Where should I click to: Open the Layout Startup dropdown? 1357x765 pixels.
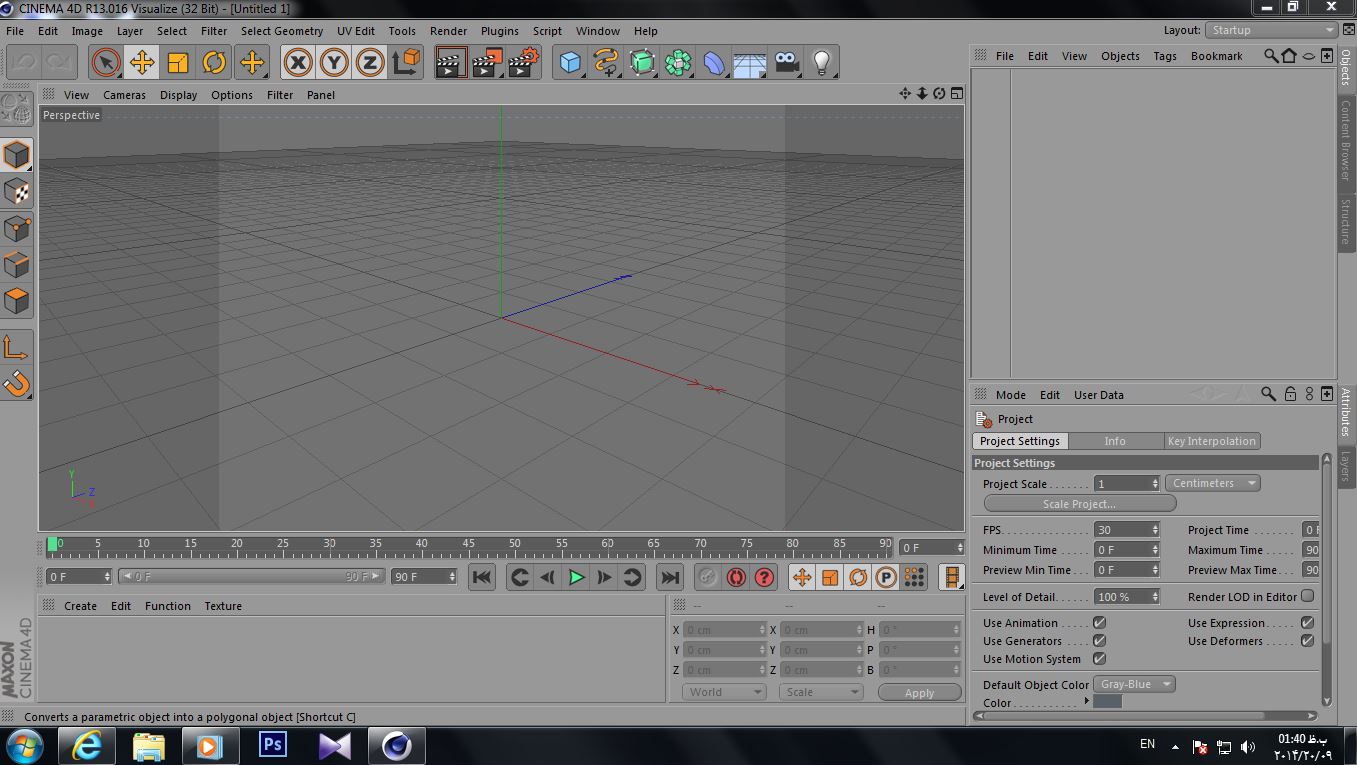click(1271, 30)
